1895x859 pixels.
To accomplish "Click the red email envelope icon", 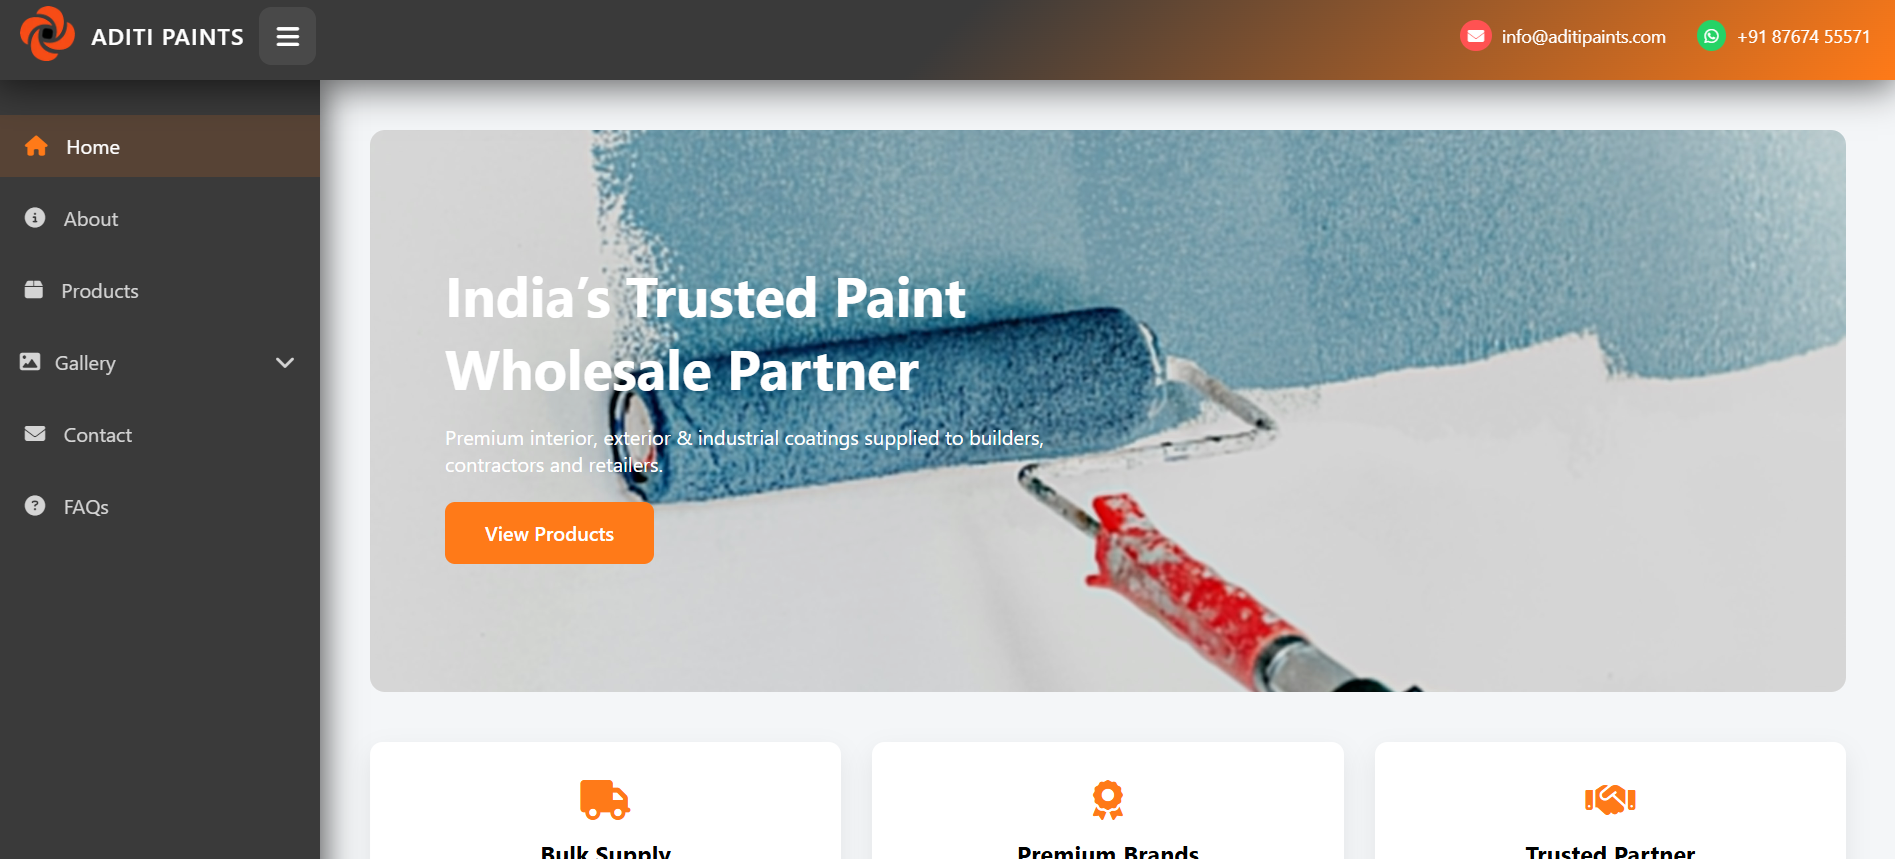I will (x=1475, y=36).
